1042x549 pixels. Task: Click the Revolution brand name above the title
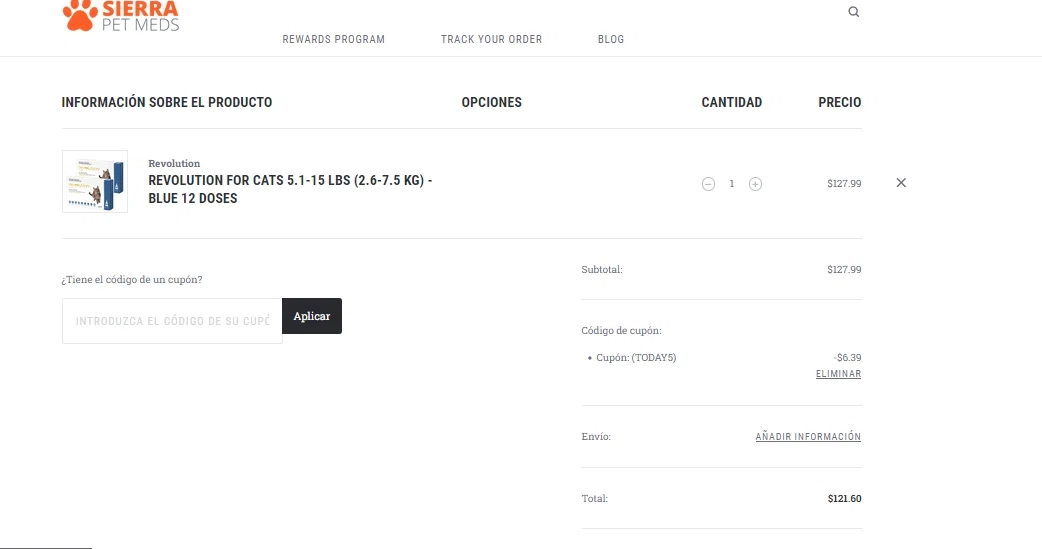174,163
